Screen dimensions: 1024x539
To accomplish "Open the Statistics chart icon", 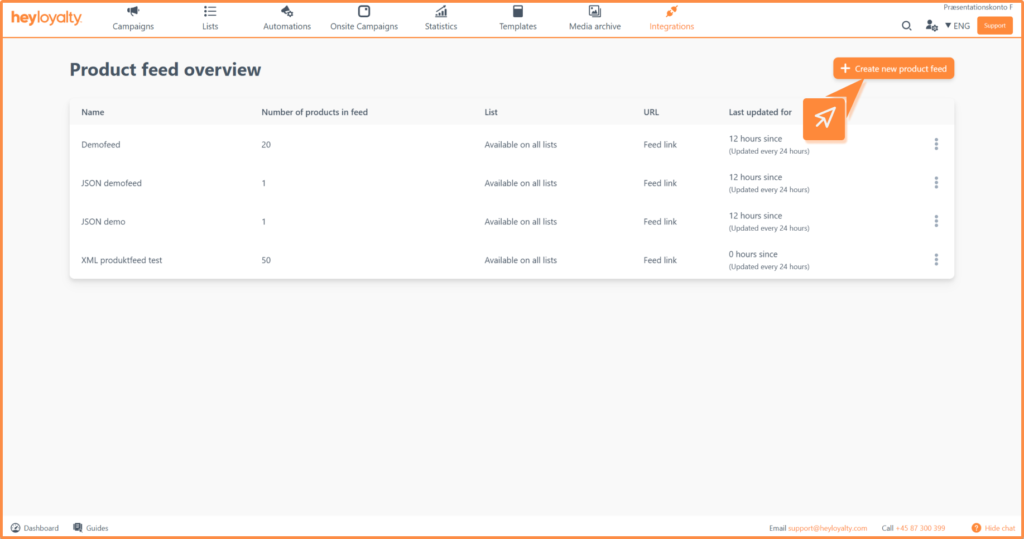I will [441, 11].
